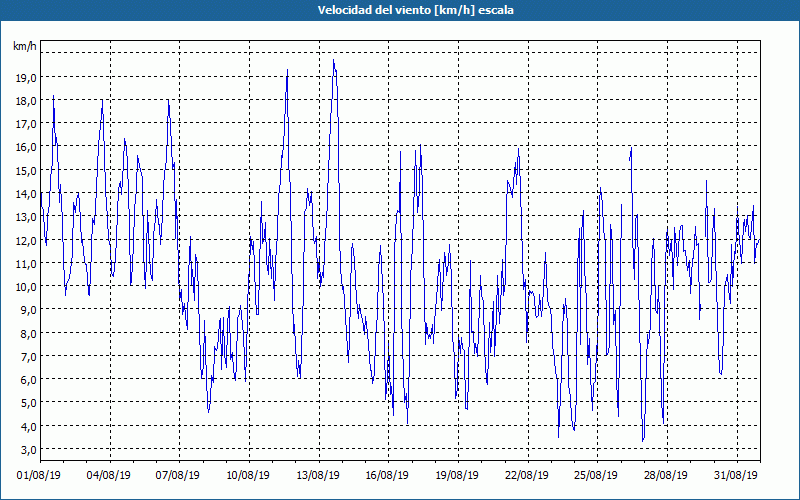The height and width of the screenshot is (500, 800).
Task: Click the 'km/h' axis unit label
Action: click(x=25, y=46)
